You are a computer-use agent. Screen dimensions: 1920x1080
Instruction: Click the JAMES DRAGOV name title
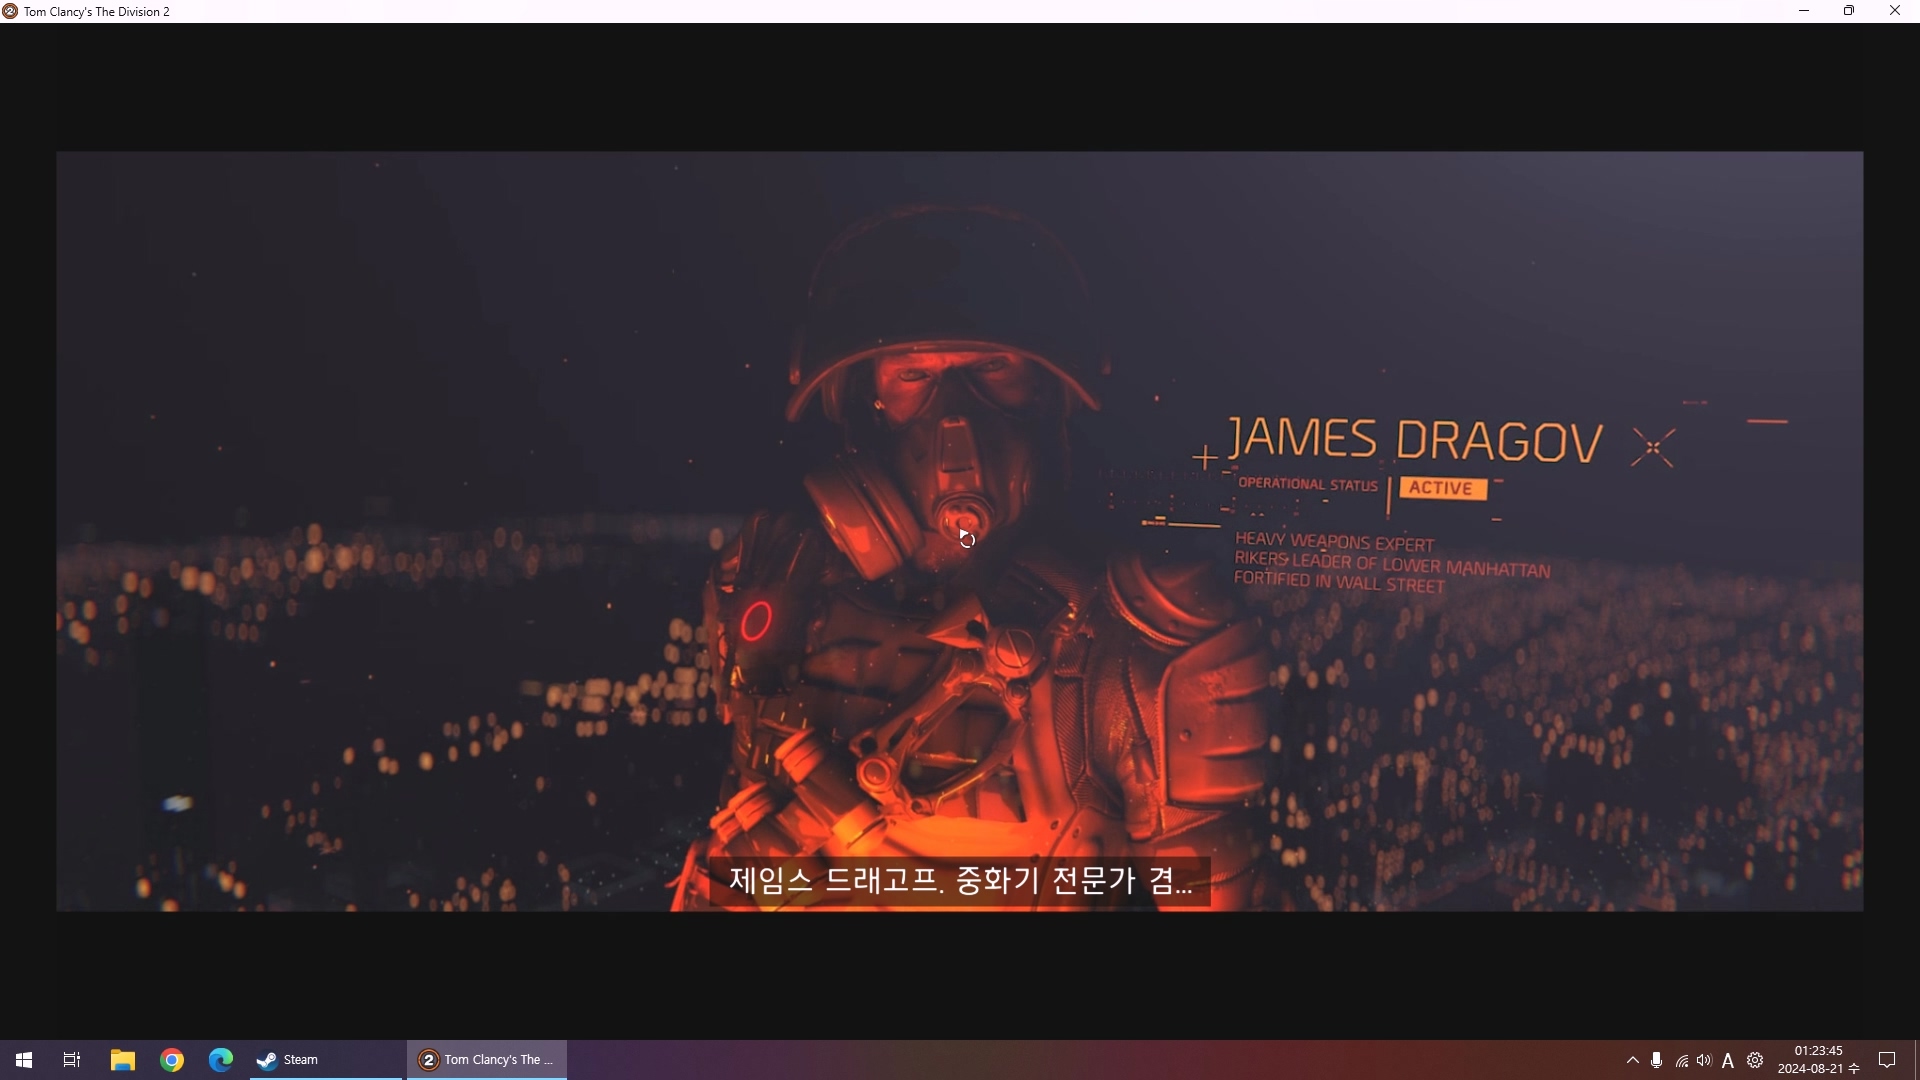(x=1415, y=440)
